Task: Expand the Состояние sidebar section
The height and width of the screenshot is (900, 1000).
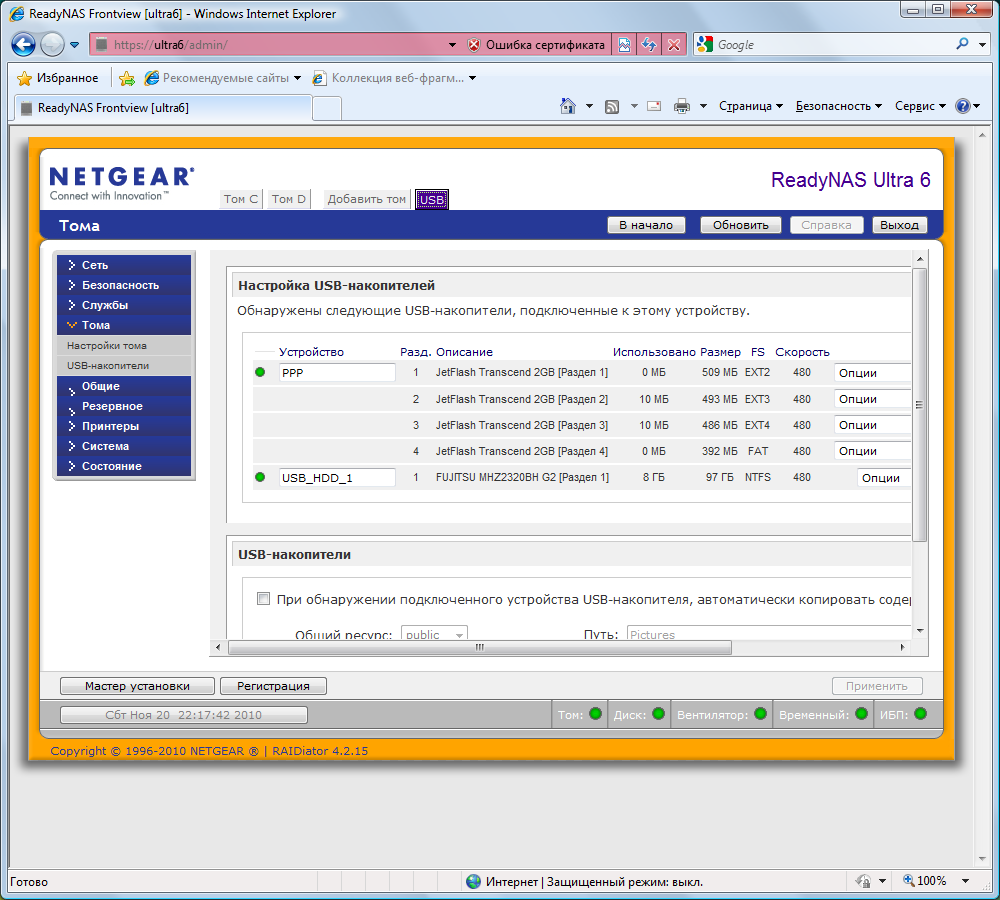Action: pos(124,466)
